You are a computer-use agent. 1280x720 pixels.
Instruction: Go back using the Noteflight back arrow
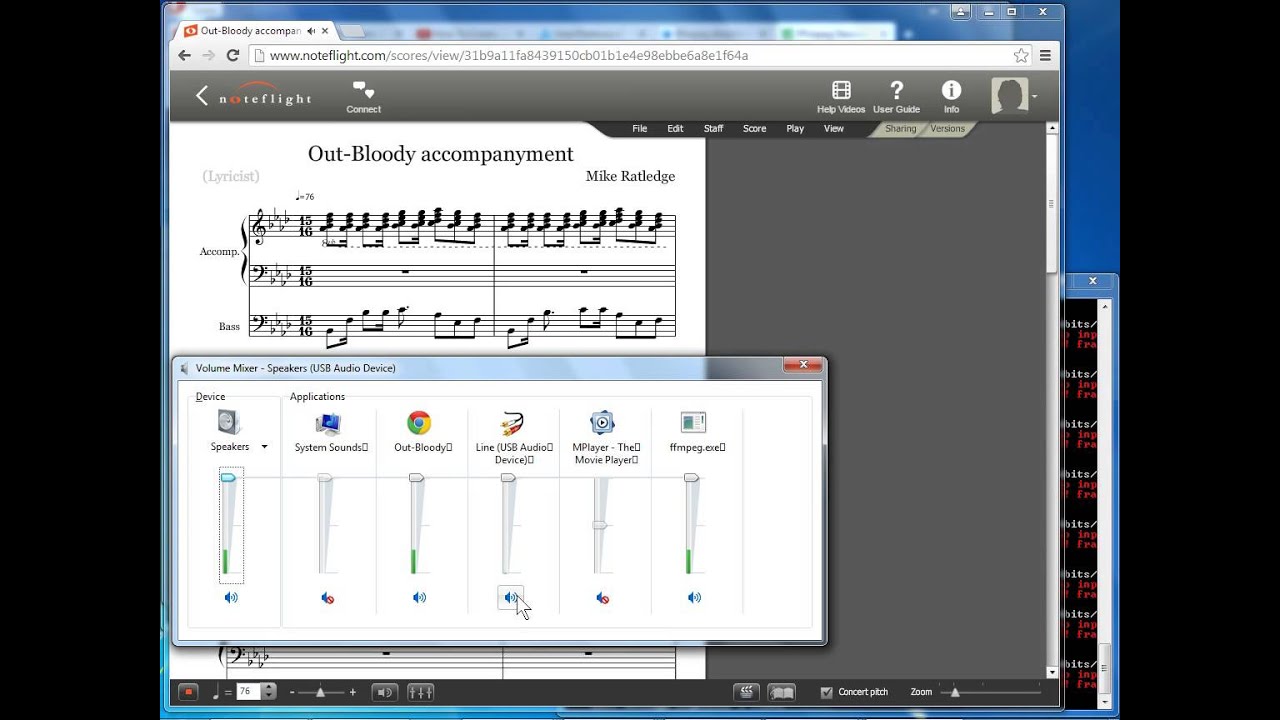coord(202,95)
